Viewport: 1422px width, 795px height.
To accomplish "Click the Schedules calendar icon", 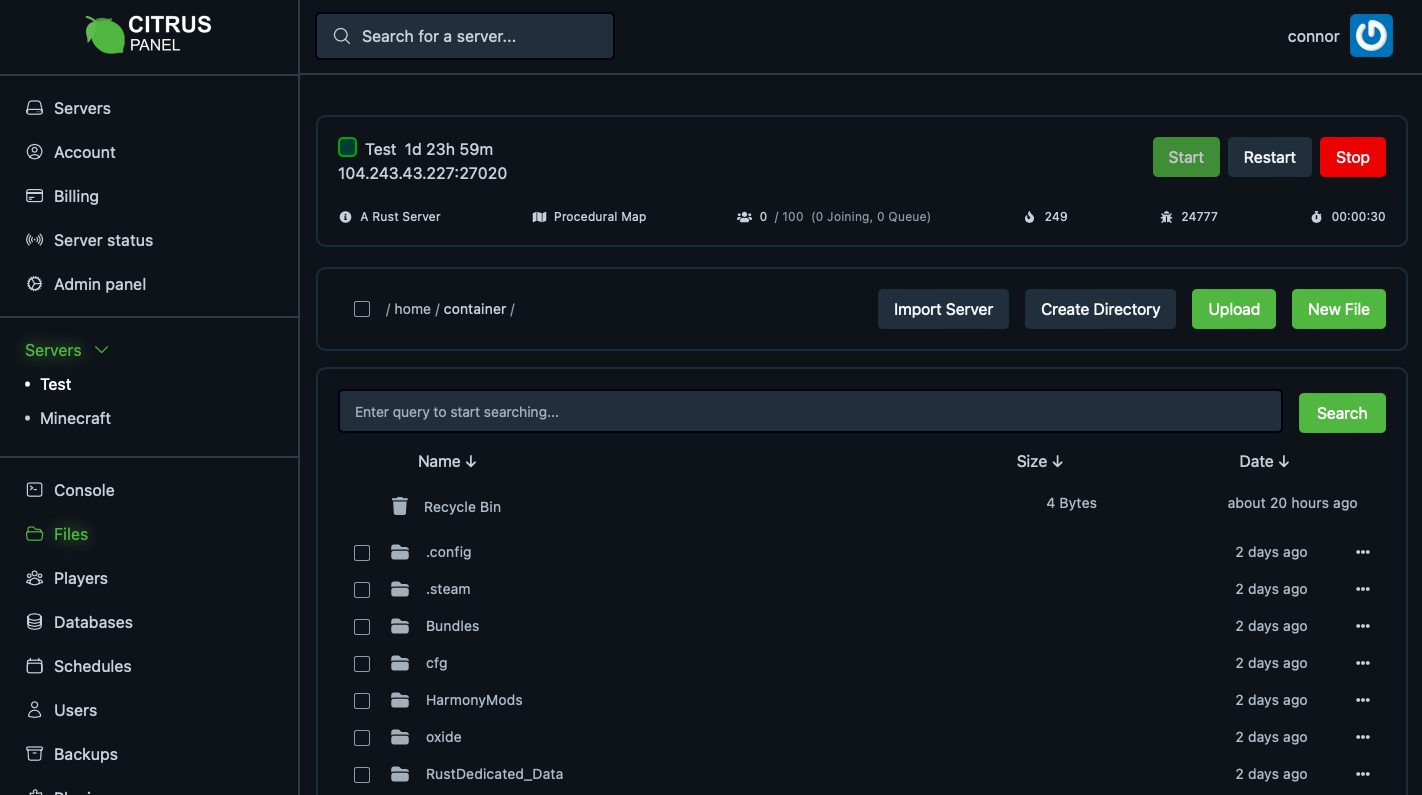I will point(33,666).
